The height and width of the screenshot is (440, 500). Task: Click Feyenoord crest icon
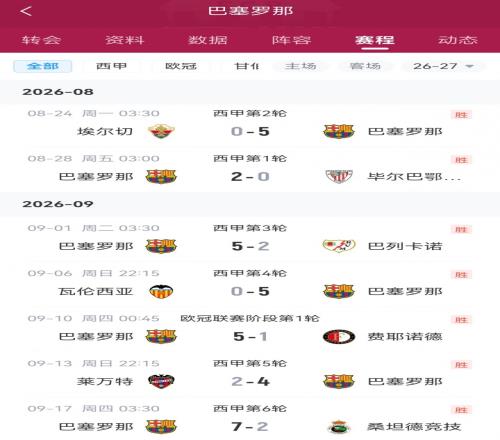tap(339, 337)
